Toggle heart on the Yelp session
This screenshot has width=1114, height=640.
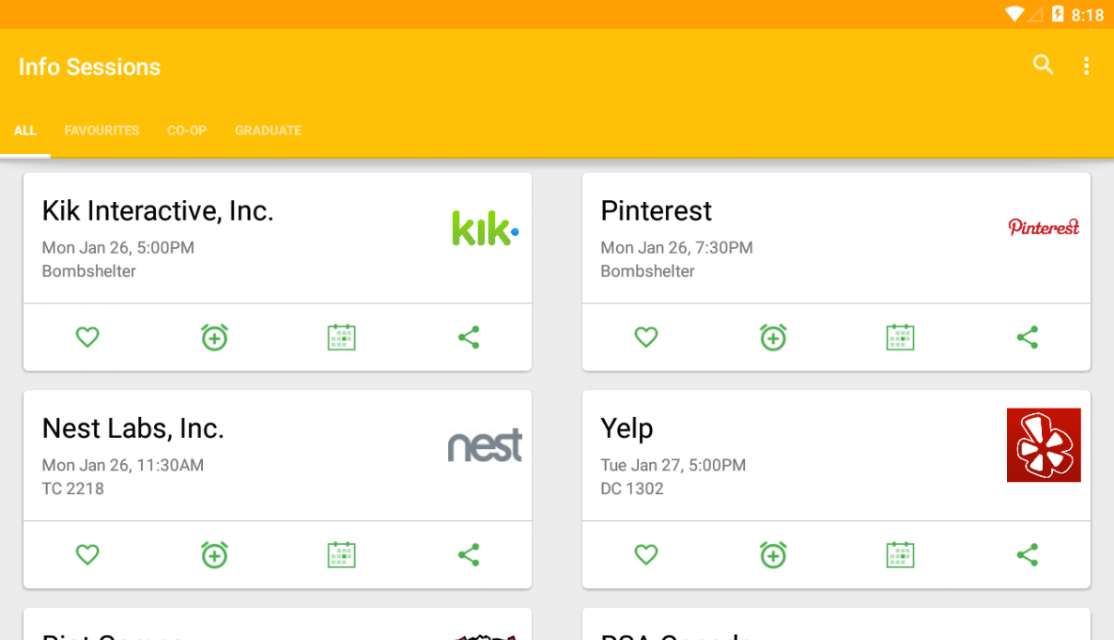(646, 554)
